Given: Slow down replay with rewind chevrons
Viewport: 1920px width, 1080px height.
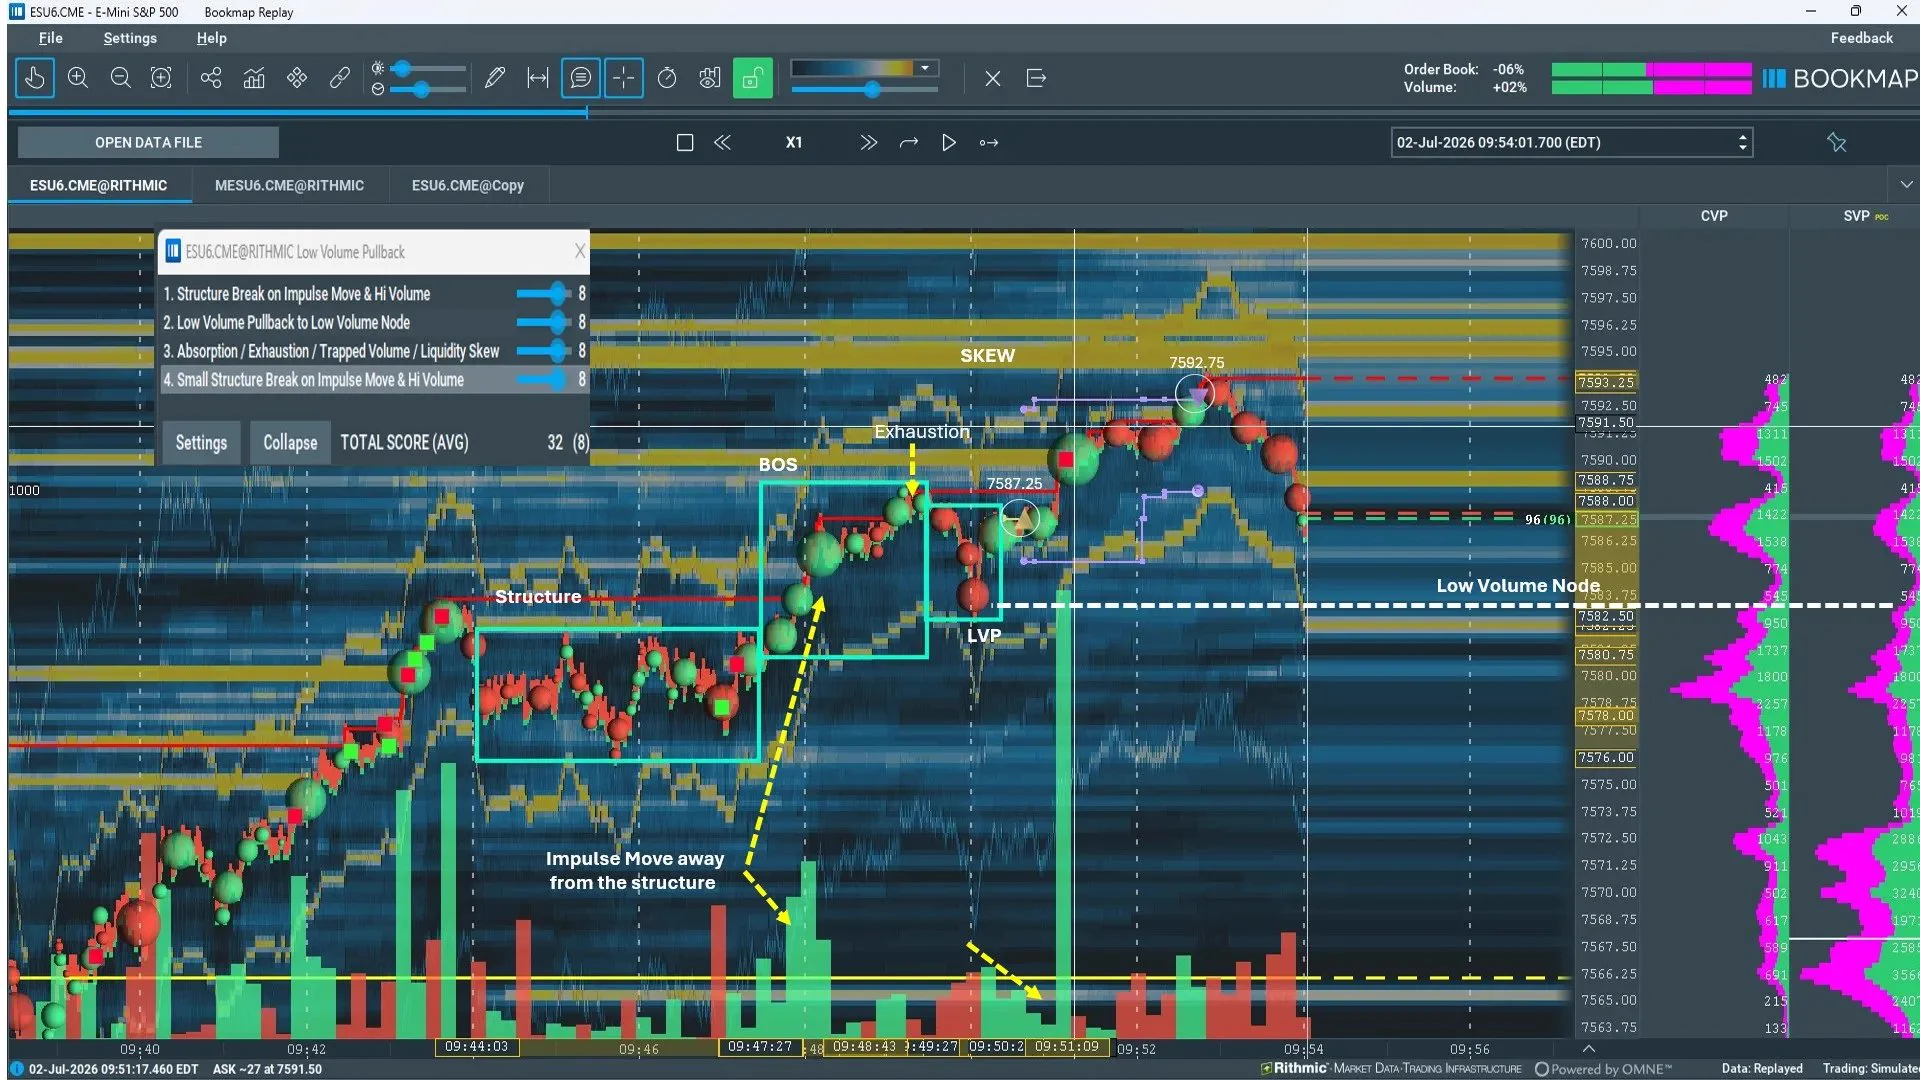Looking at the screenshot, I should (x=722, y=143).
